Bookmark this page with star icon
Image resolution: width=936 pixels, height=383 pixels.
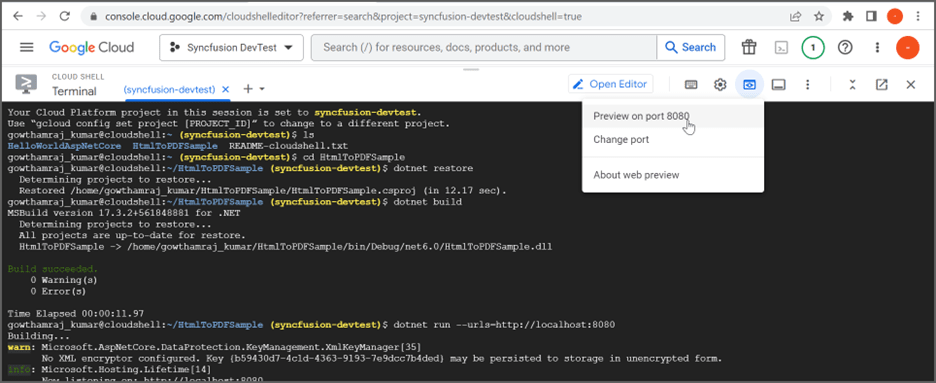(x=819, y=16)
